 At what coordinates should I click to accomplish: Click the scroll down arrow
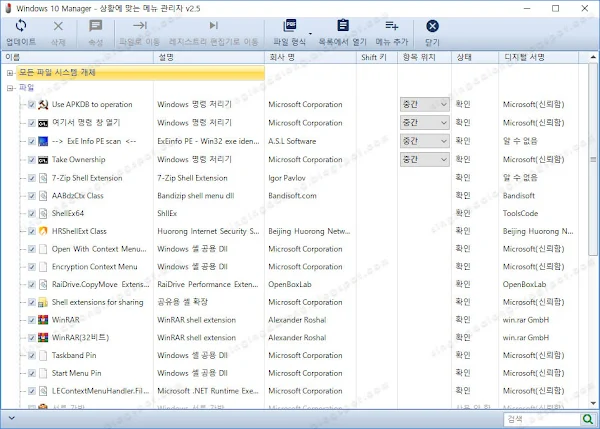pos(593,403)
